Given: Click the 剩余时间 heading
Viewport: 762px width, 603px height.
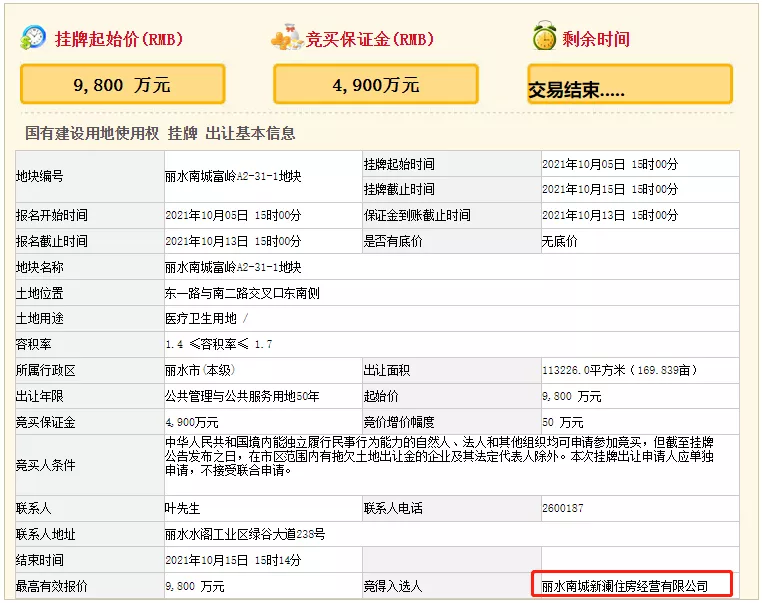Looking at the screenshot, I should tap(596, 39).
